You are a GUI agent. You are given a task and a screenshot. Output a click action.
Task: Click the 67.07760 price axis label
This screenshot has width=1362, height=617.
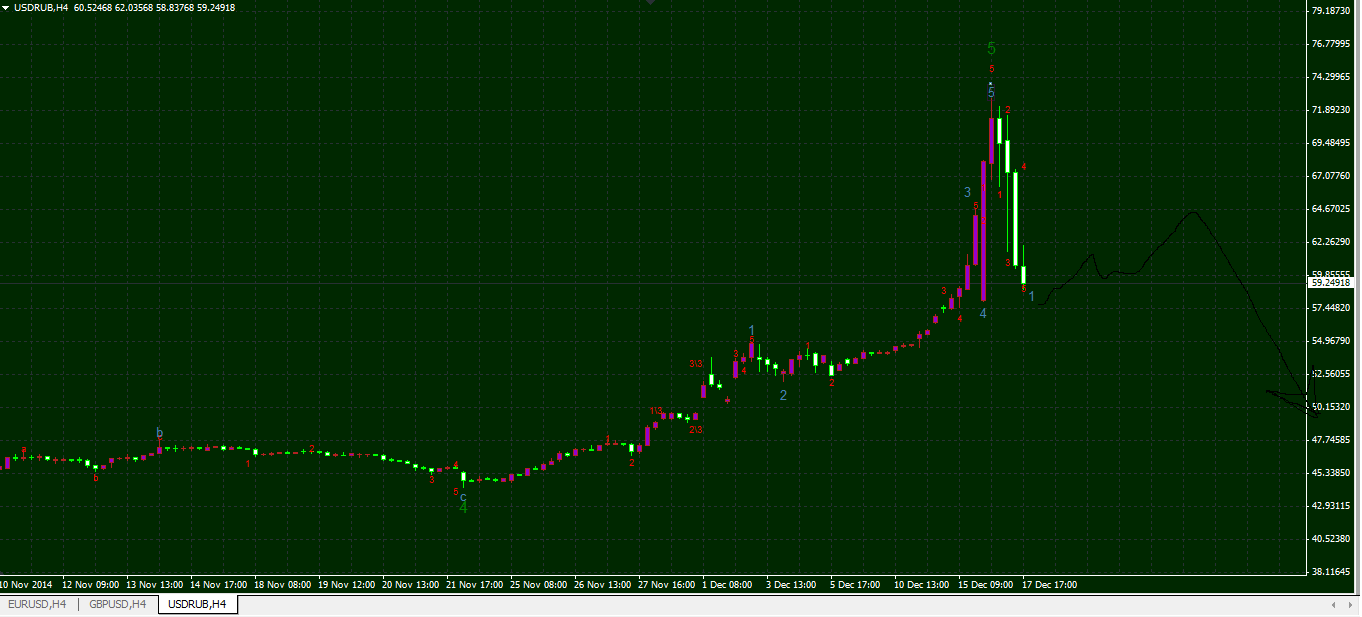(x=1332, y=176)
